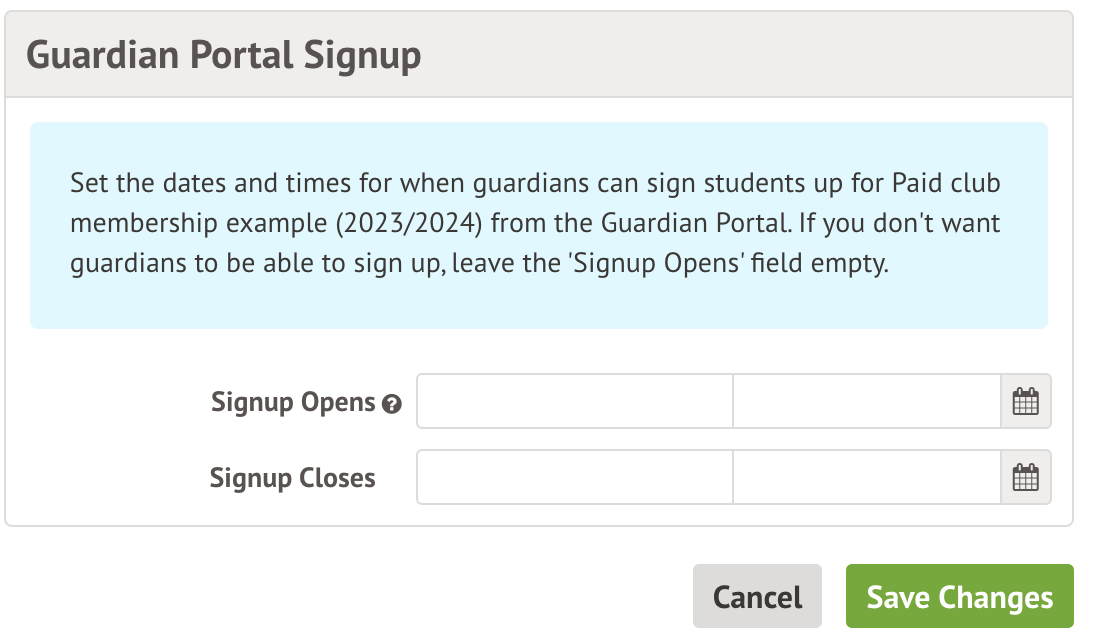This screenshot has height=640, width=1104.
Task: Click the Guardian Portal Signup heading
Action: [223, 55]
